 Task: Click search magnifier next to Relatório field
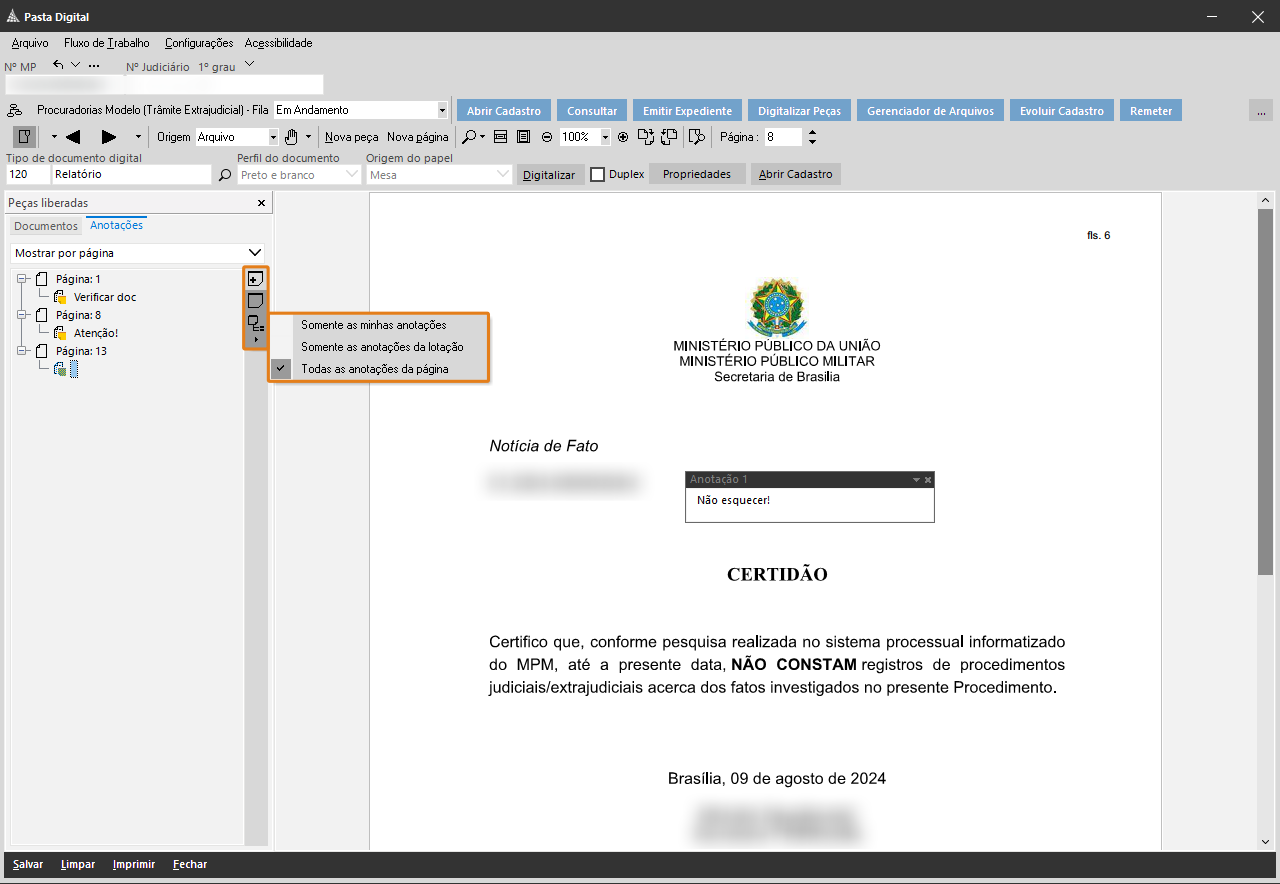click(225, 175)
